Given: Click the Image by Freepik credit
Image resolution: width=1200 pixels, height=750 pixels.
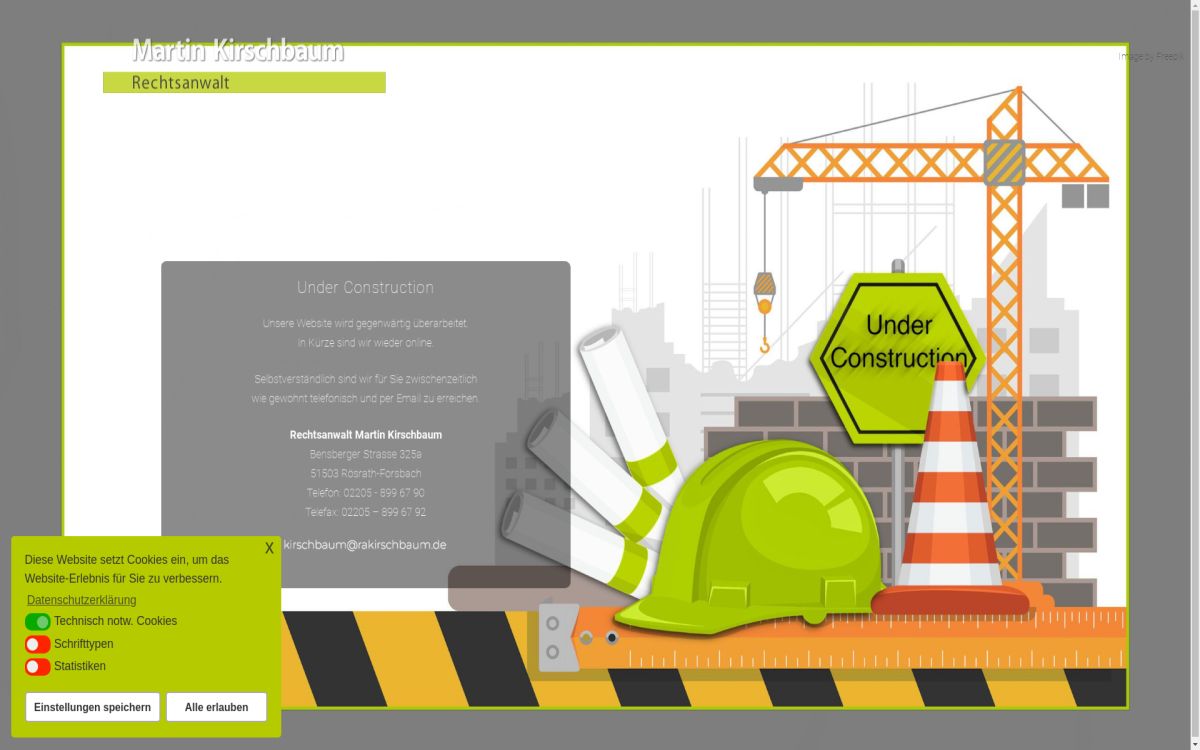Looking at the screenshot, I should tap(1150, 57).
